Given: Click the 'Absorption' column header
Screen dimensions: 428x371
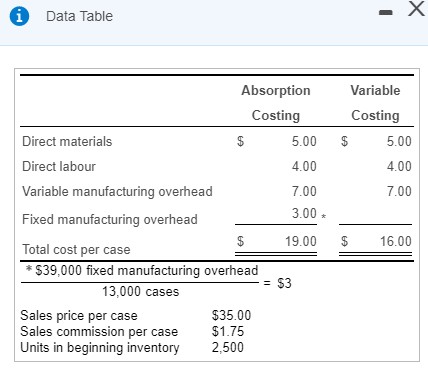Looking at the screenshot, I should 276,90.
